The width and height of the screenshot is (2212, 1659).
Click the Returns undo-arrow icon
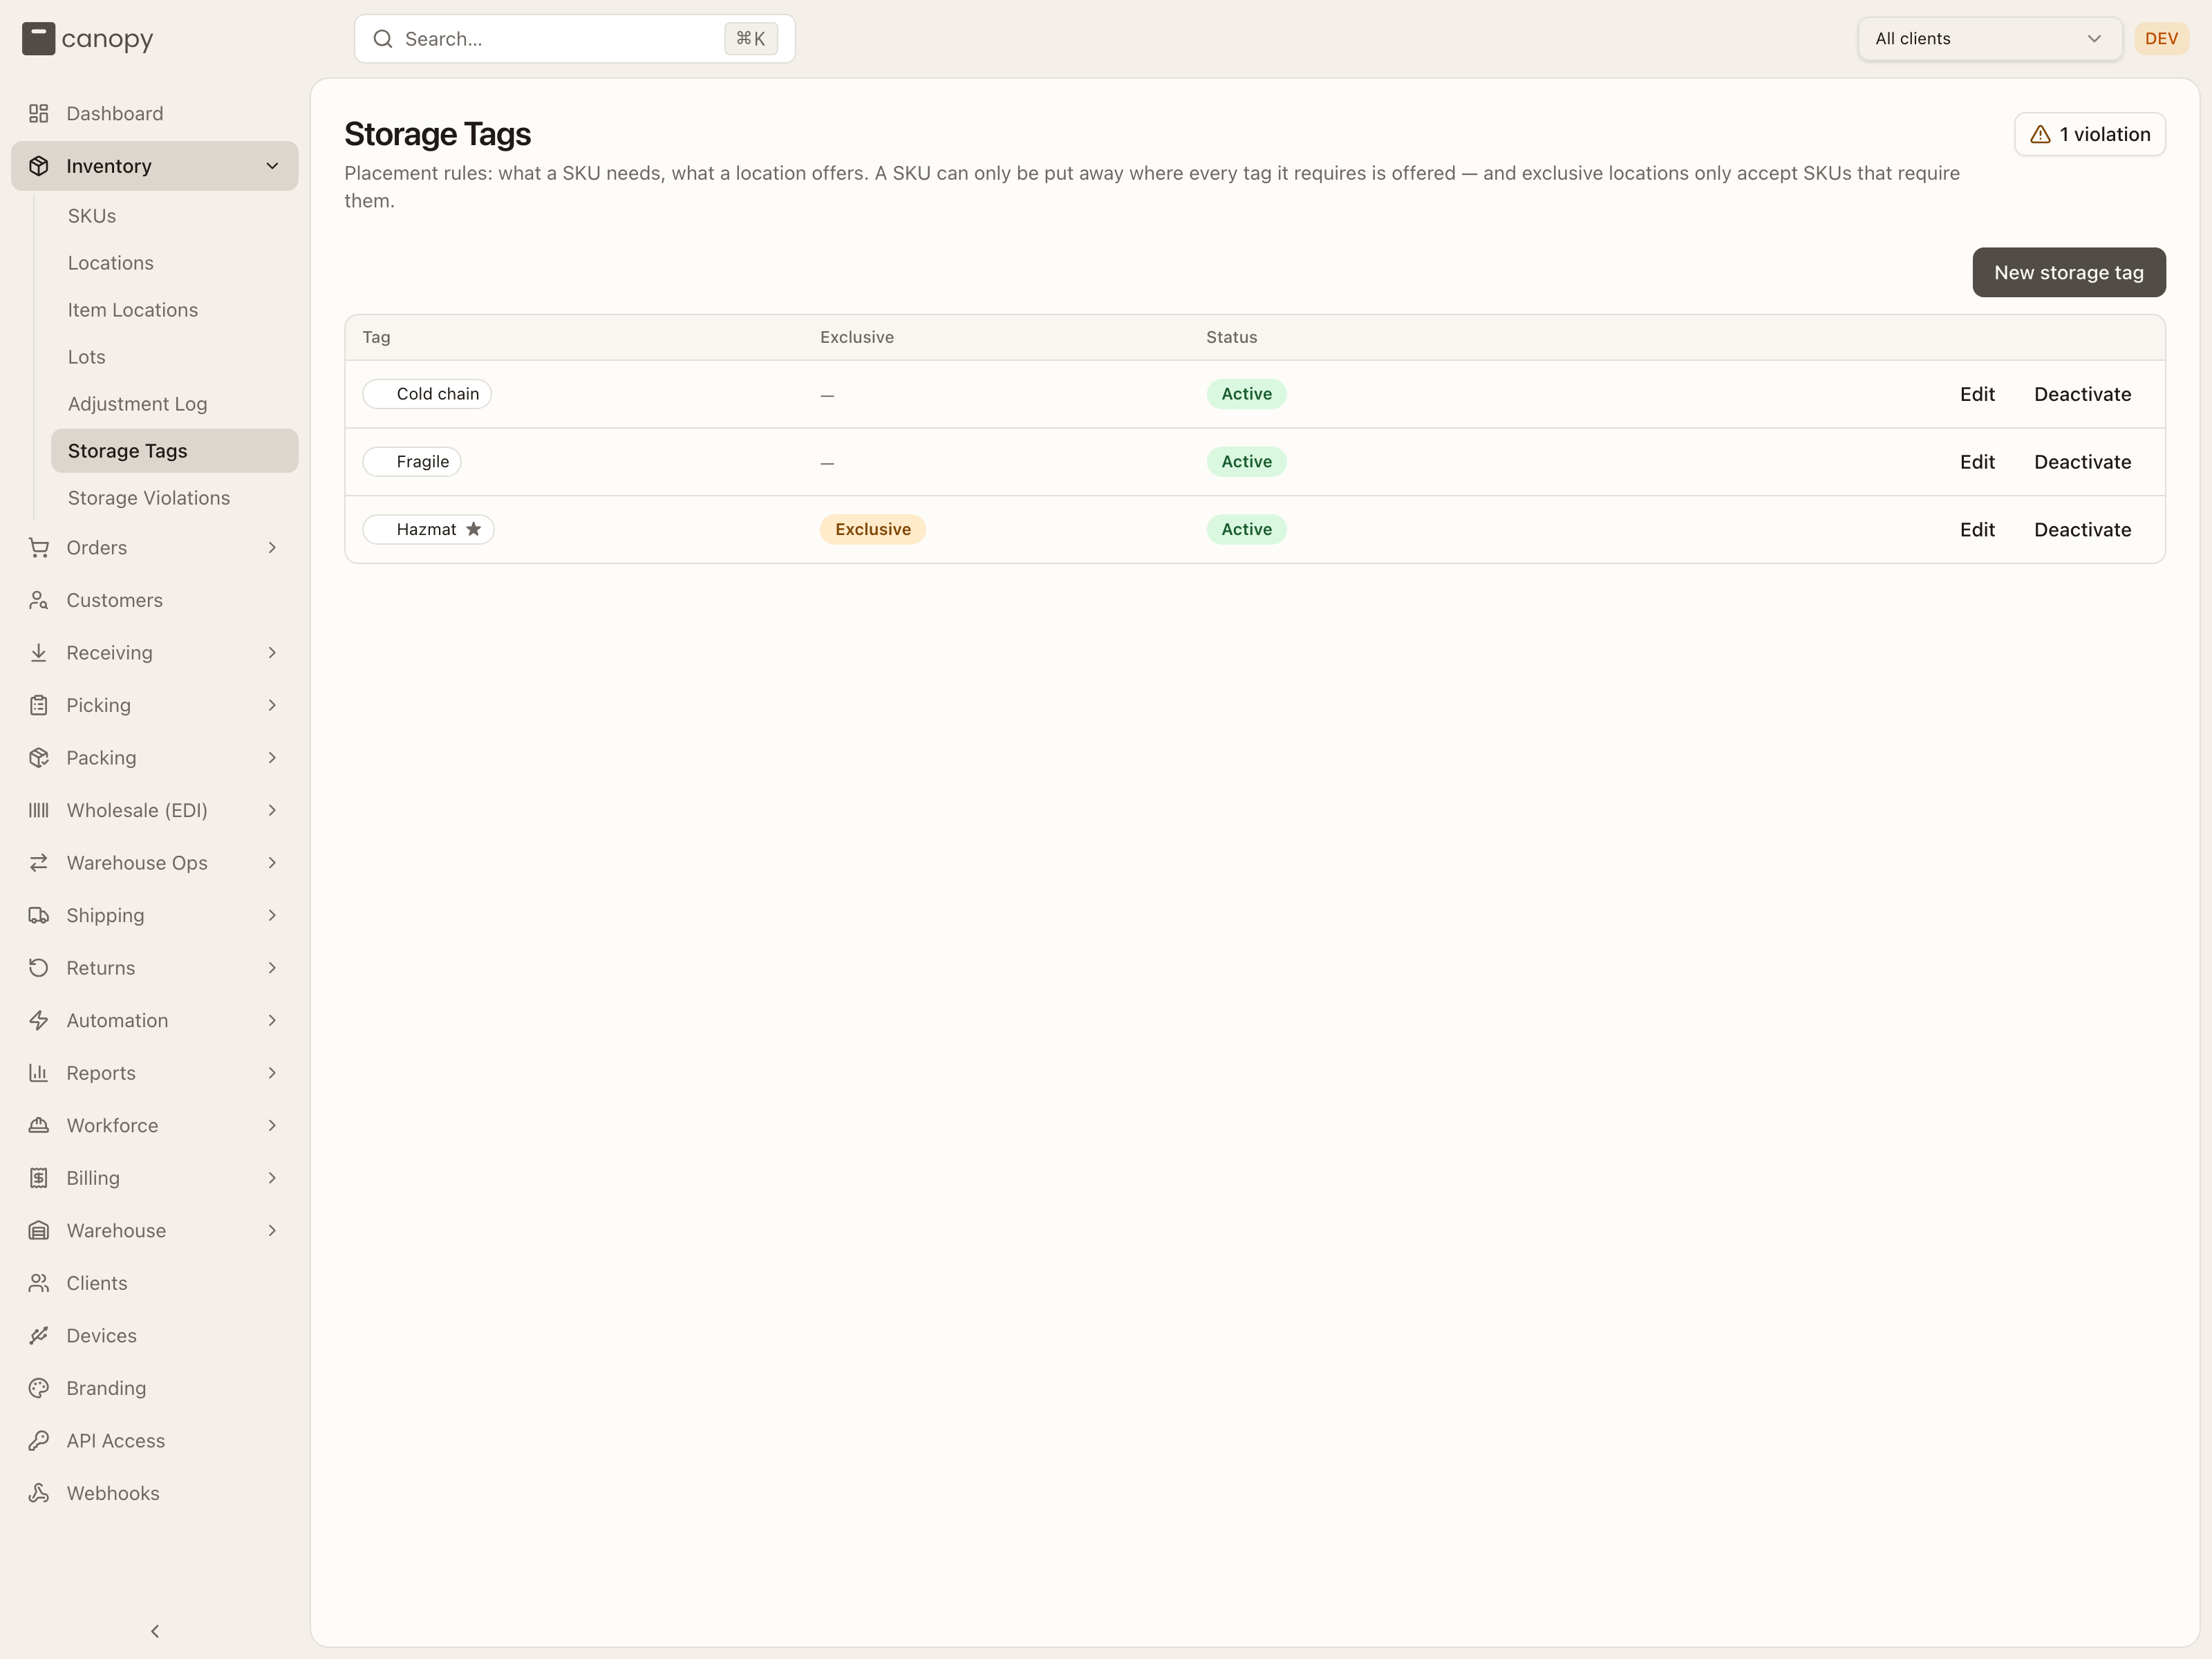click(38, 968)
